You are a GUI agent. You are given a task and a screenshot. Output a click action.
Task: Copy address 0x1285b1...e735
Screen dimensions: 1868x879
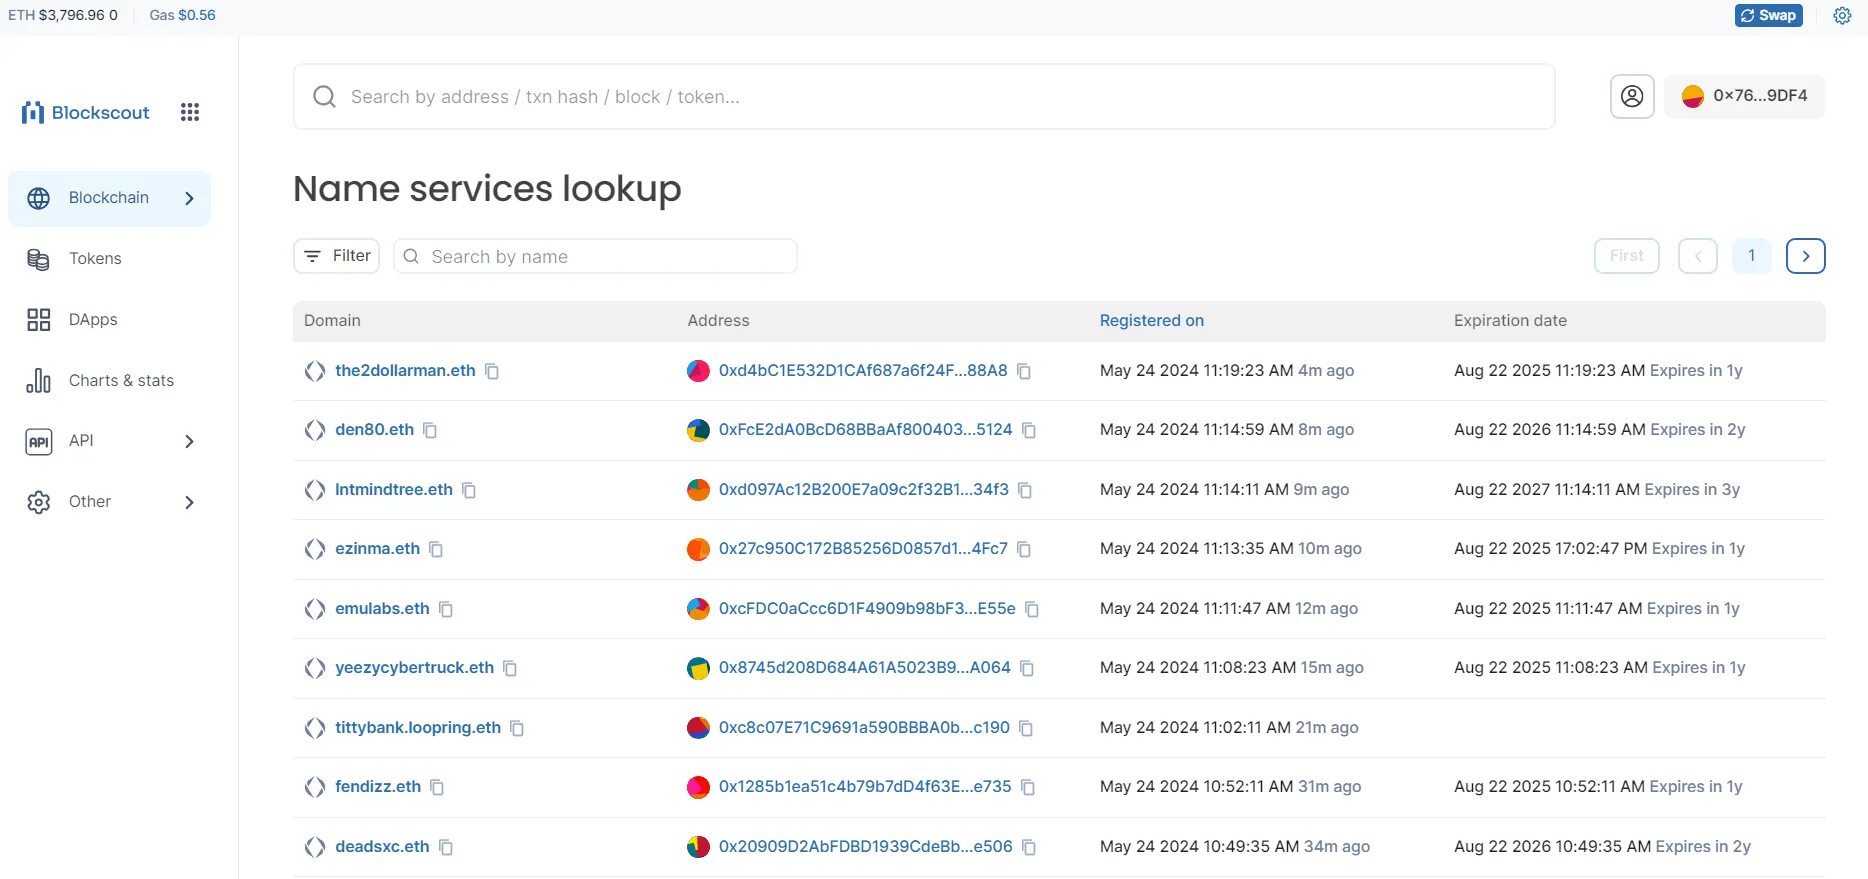click(1028, 787)
